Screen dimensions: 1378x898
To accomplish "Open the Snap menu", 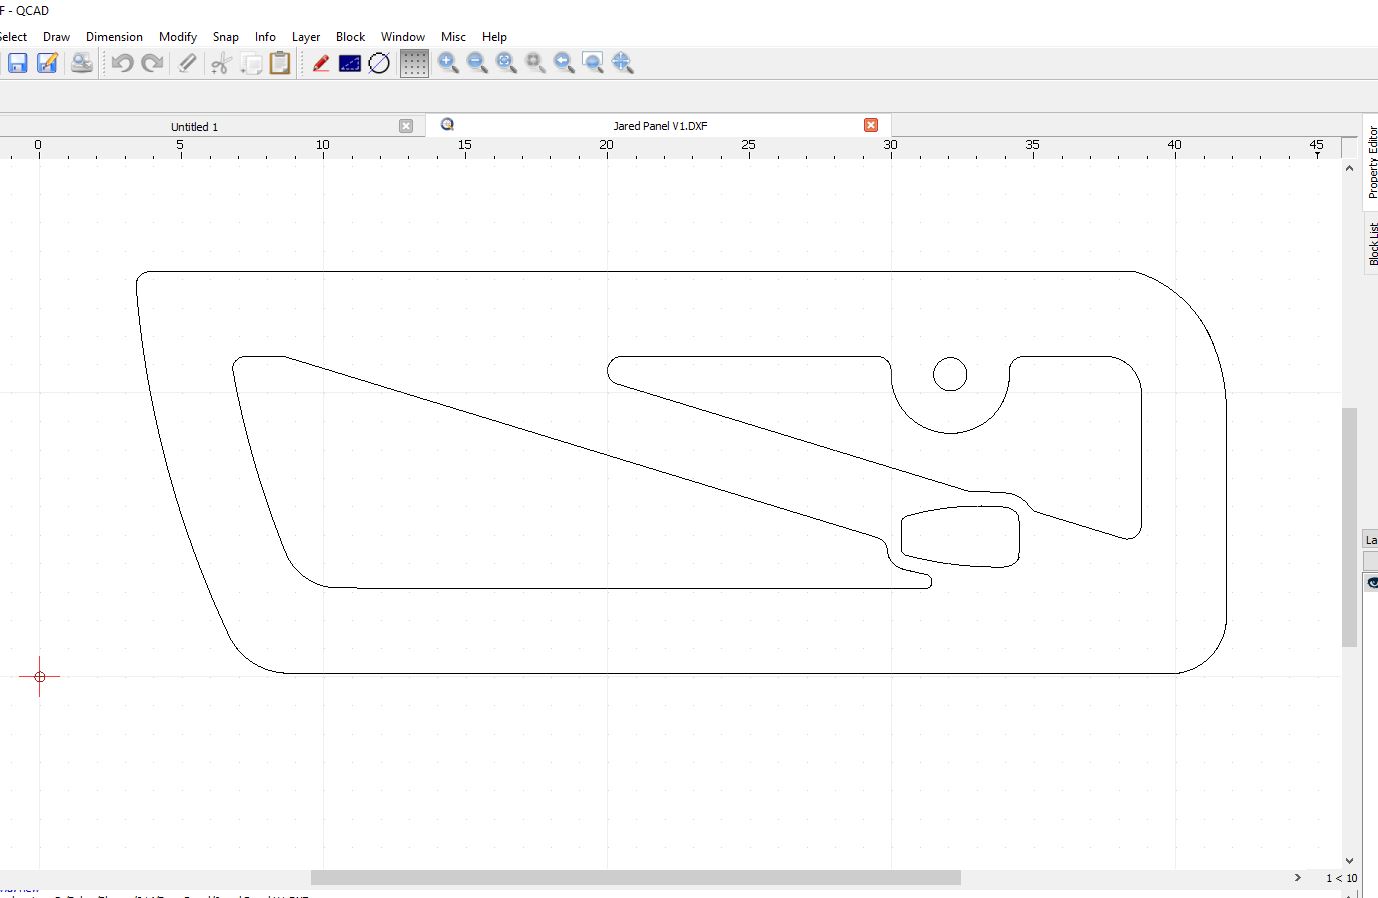I will point(225,37).
